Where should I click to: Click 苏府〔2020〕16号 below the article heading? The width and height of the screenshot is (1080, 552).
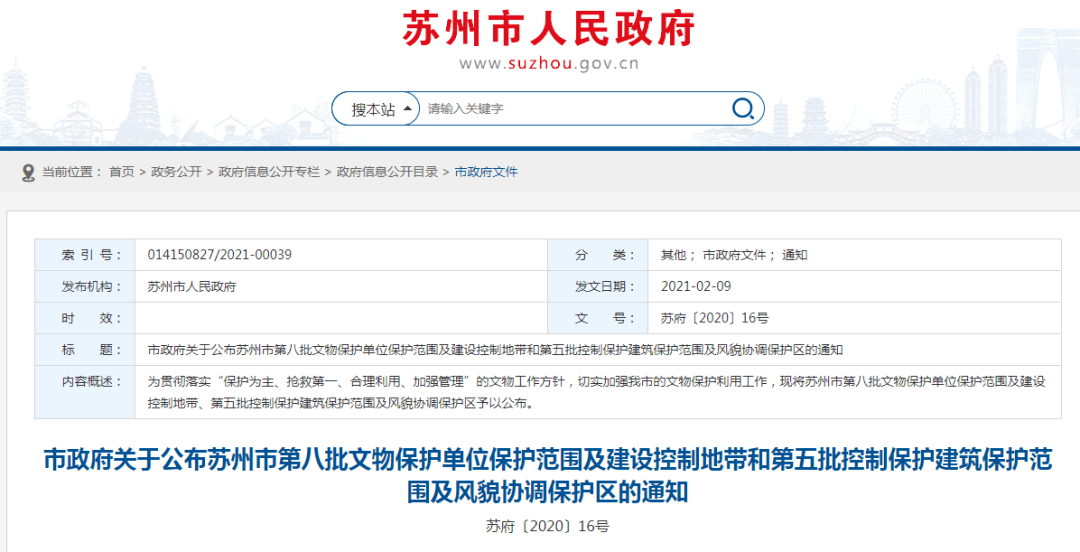pyautogui.click(x=548, y=527)
